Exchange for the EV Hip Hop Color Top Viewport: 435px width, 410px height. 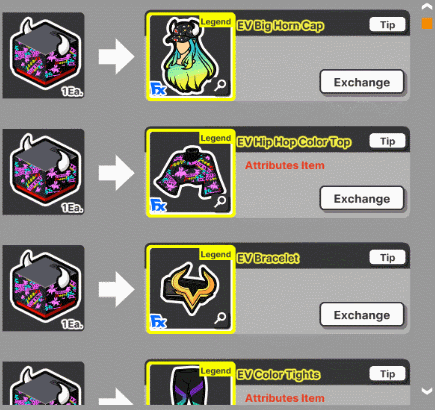[x=362, y=198]
